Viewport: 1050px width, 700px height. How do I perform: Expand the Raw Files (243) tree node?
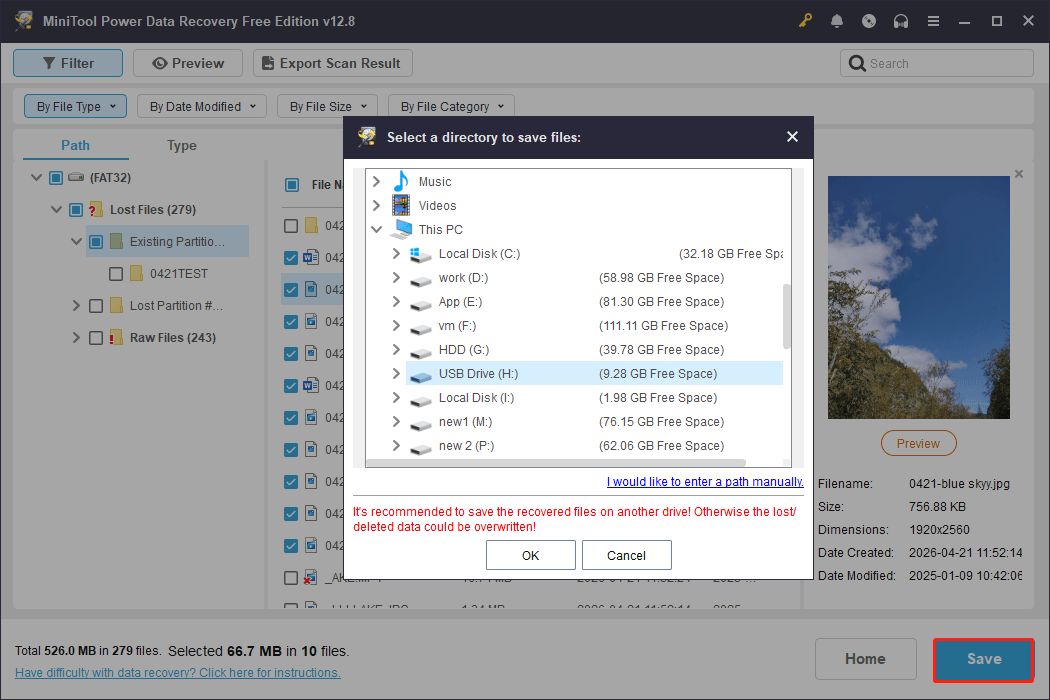coord(76,338)
